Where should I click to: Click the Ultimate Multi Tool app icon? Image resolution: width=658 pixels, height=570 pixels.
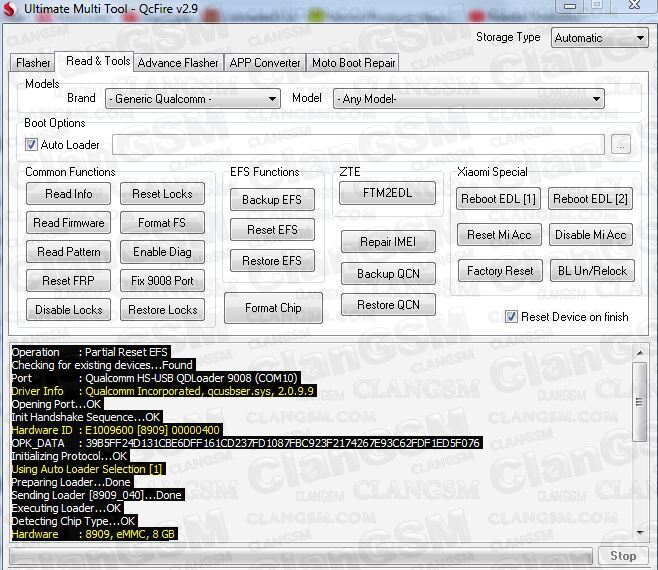[x=10, y=9]
